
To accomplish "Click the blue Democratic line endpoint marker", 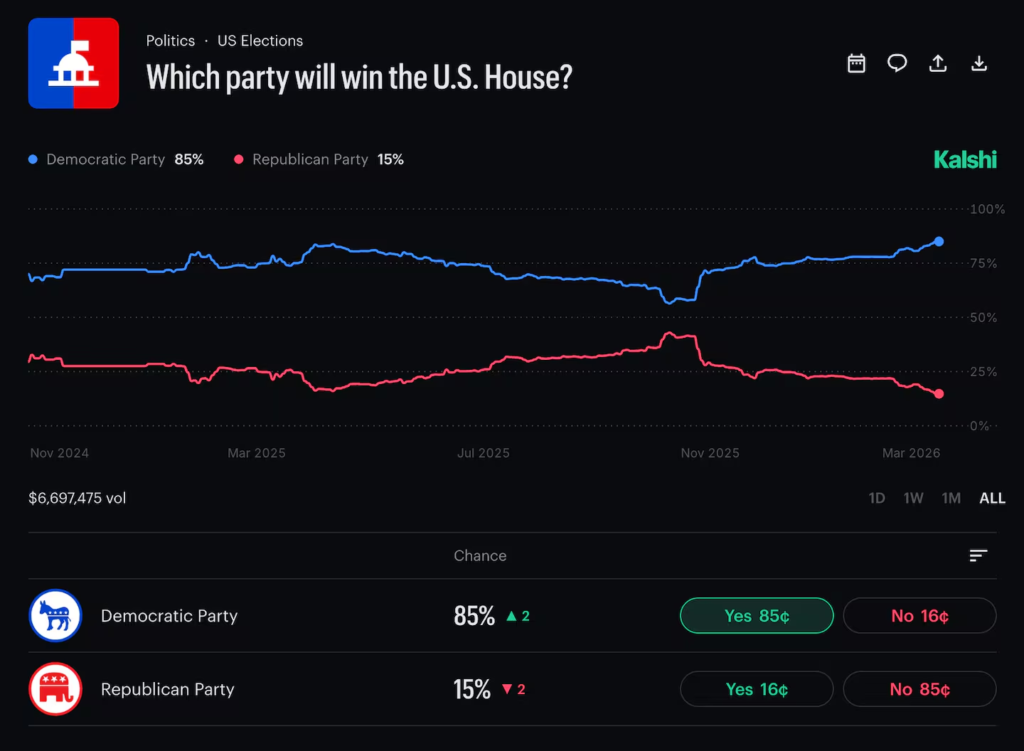I will click(x=939, y=241).
